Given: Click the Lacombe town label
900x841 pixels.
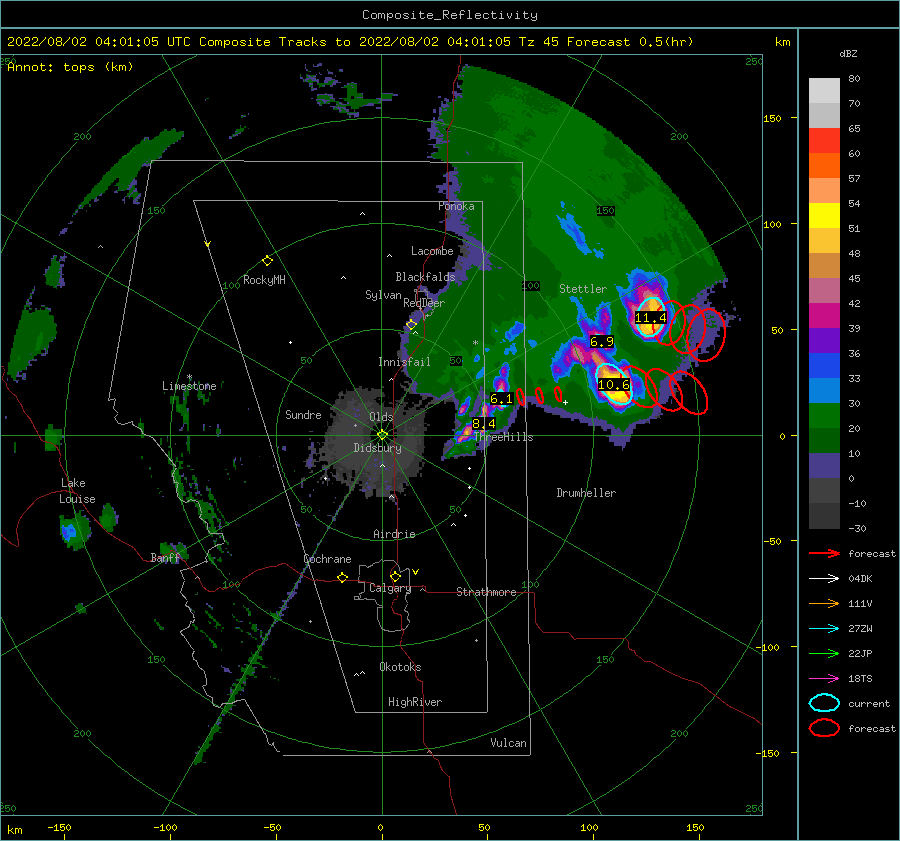Looking at the screenshot, I should (x=432, y=251).
